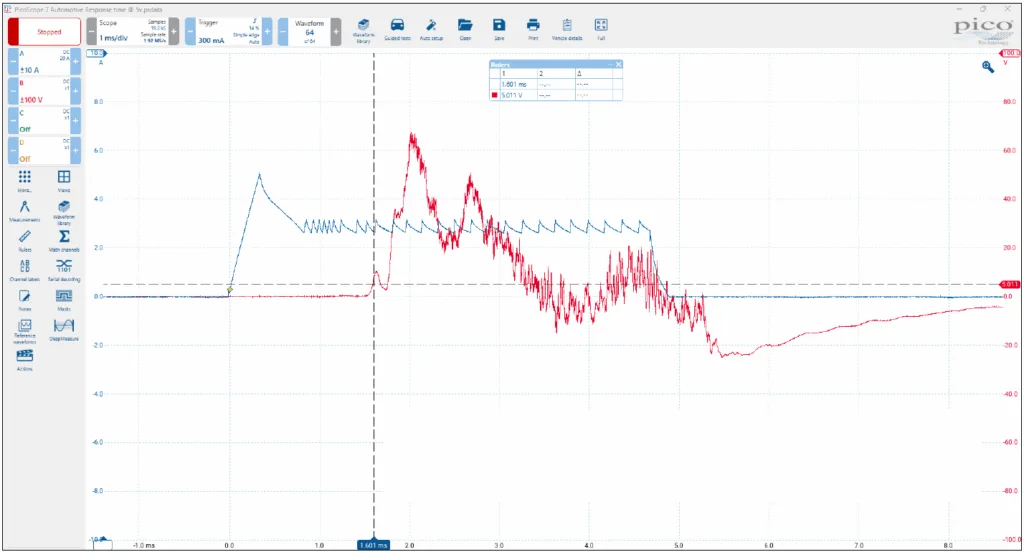Open the Masks tool
The height and width of the screenshot is (552, 1024).
click(63, 300)
